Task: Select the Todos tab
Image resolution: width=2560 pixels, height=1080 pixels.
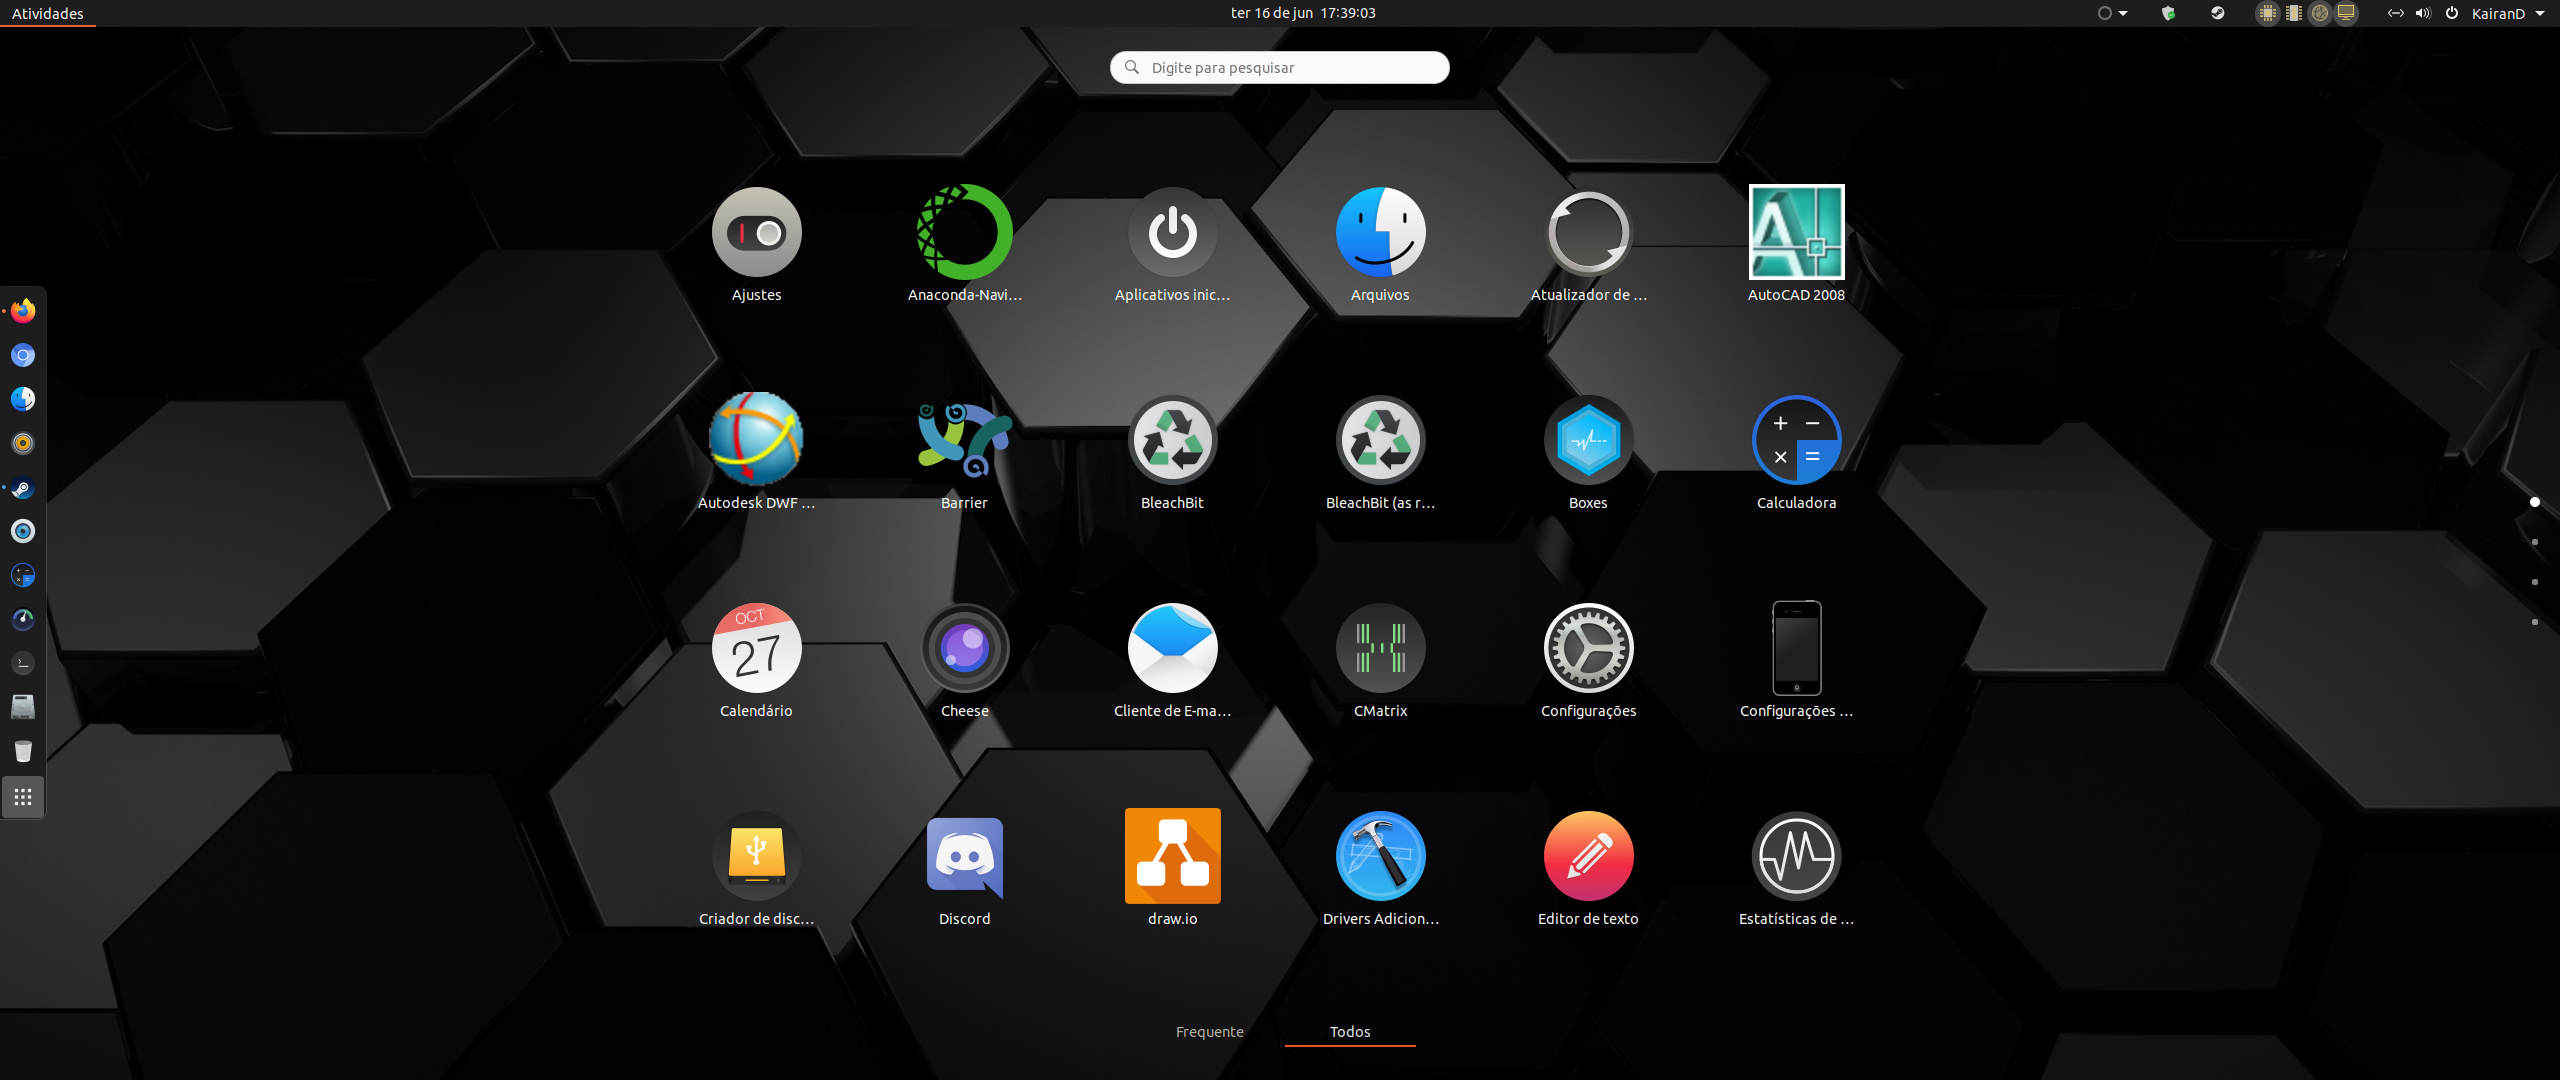Action: point(1349,1032)
